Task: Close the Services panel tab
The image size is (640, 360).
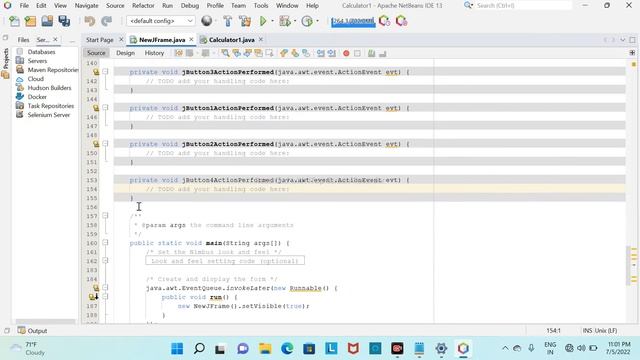Action: (x=56, y=40)
